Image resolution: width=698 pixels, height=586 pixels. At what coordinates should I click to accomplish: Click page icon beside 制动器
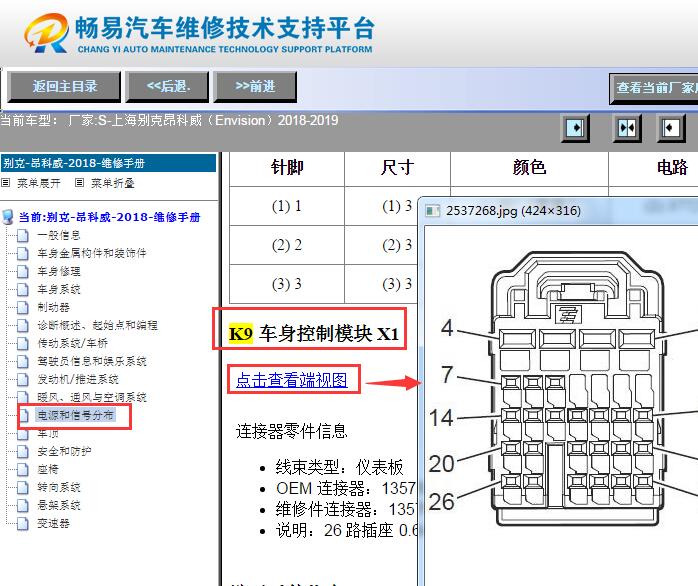click(23, 308)
